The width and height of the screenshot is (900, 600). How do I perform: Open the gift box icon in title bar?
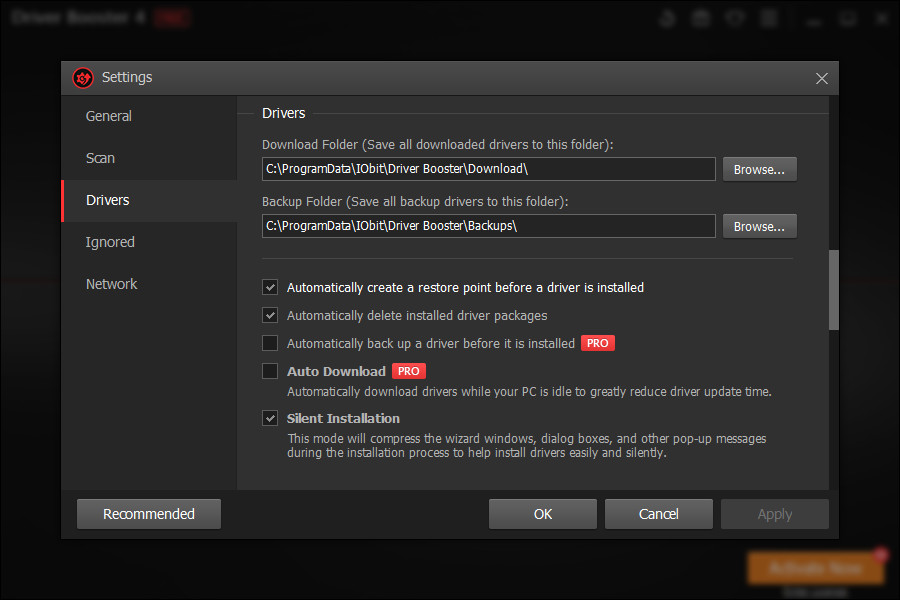[700, 17]
